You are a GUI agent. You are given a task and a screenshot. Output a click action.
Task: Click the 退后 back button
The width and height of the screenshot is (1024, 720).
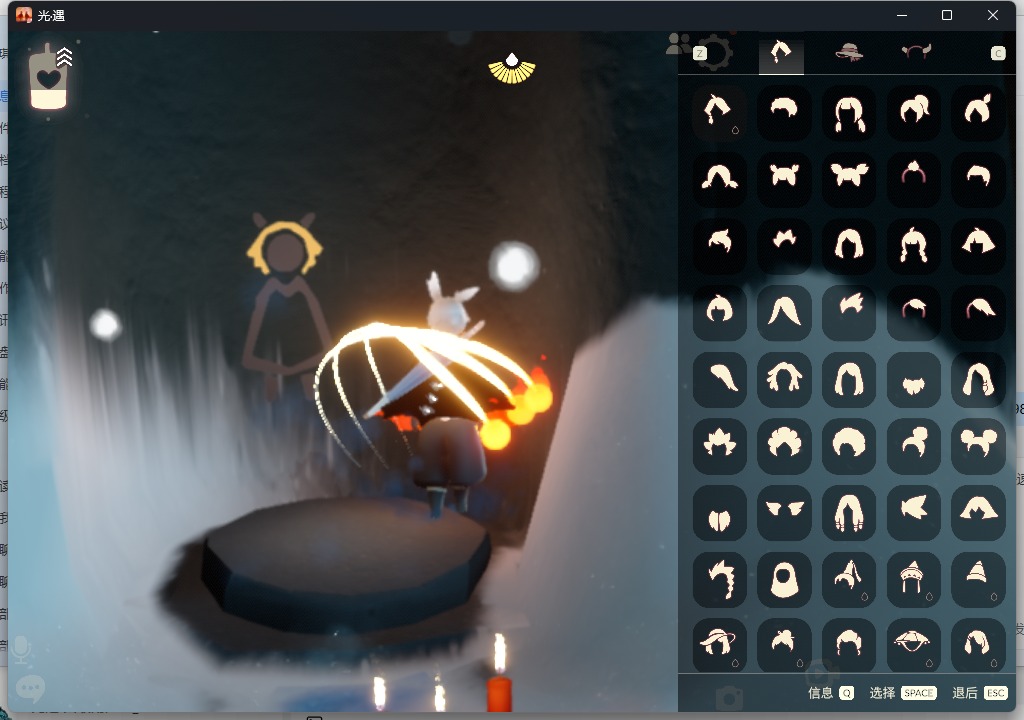point(980,693)
